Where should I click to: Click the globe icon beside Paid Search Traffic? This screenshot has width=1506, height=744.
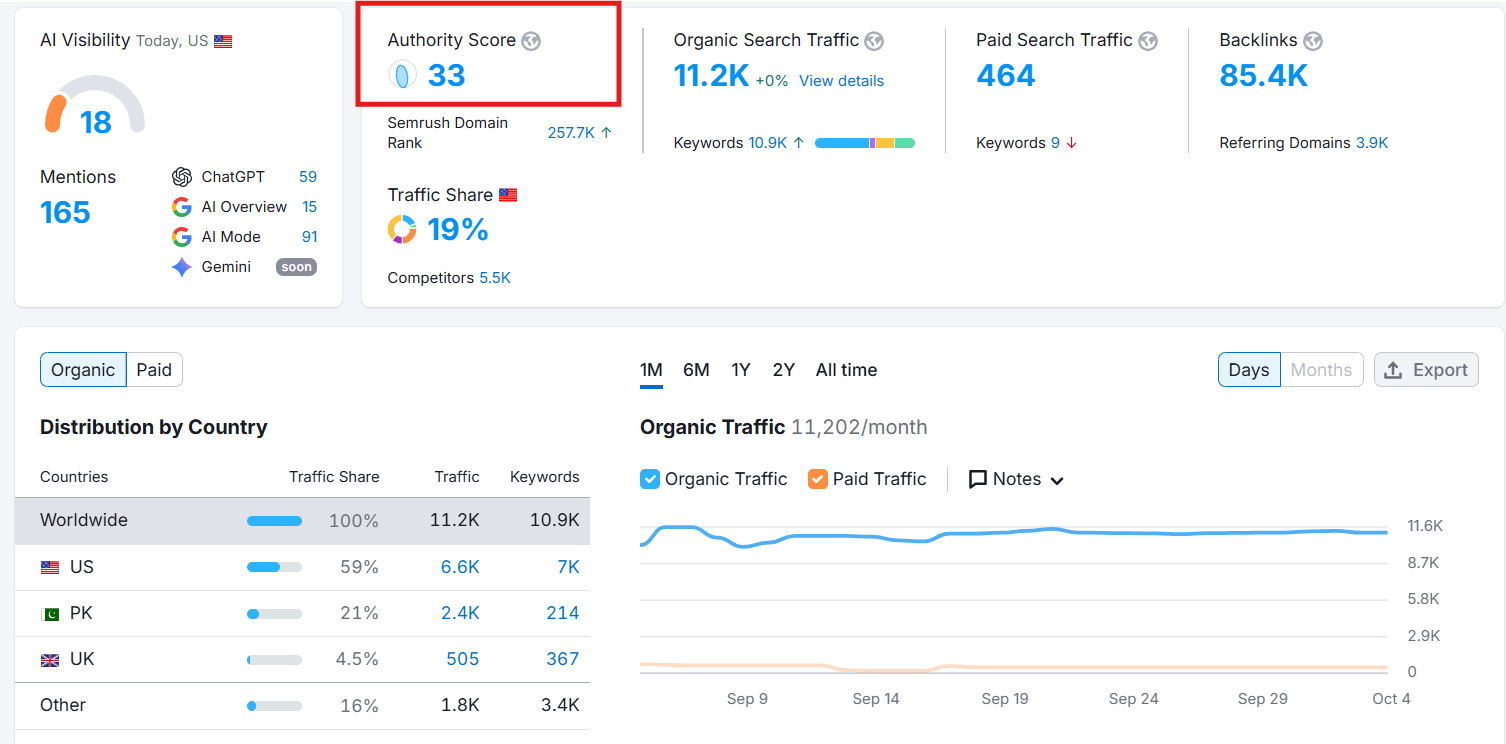pos(1148,41)
